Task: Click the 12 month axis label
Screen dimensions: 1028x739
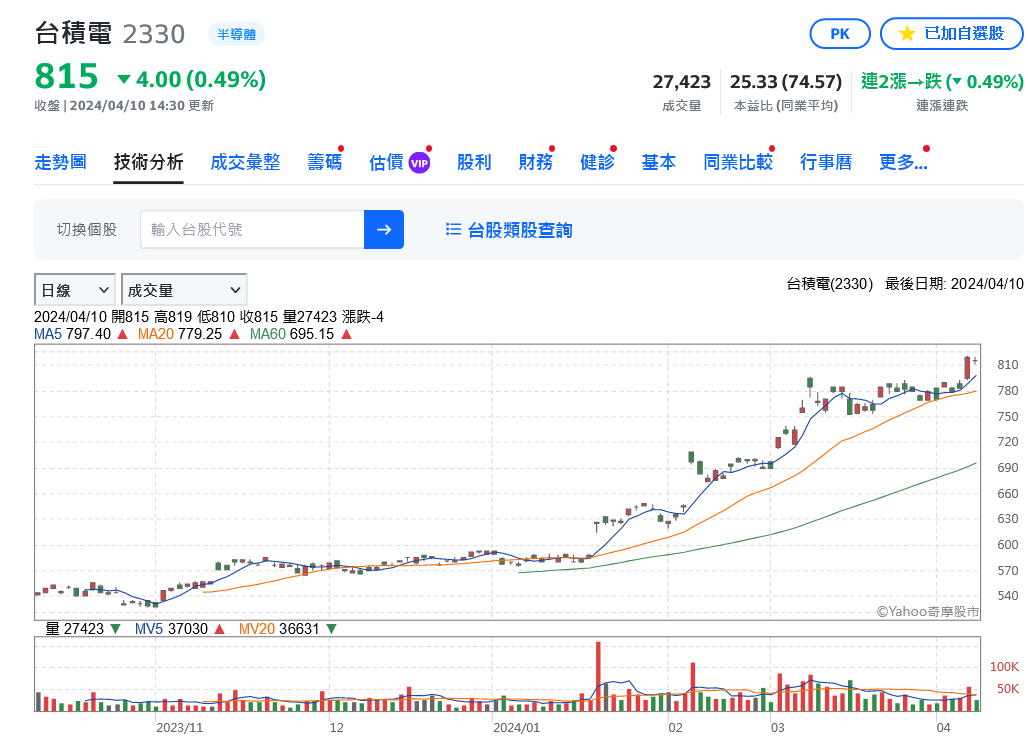Action: (x=336, y=727)
